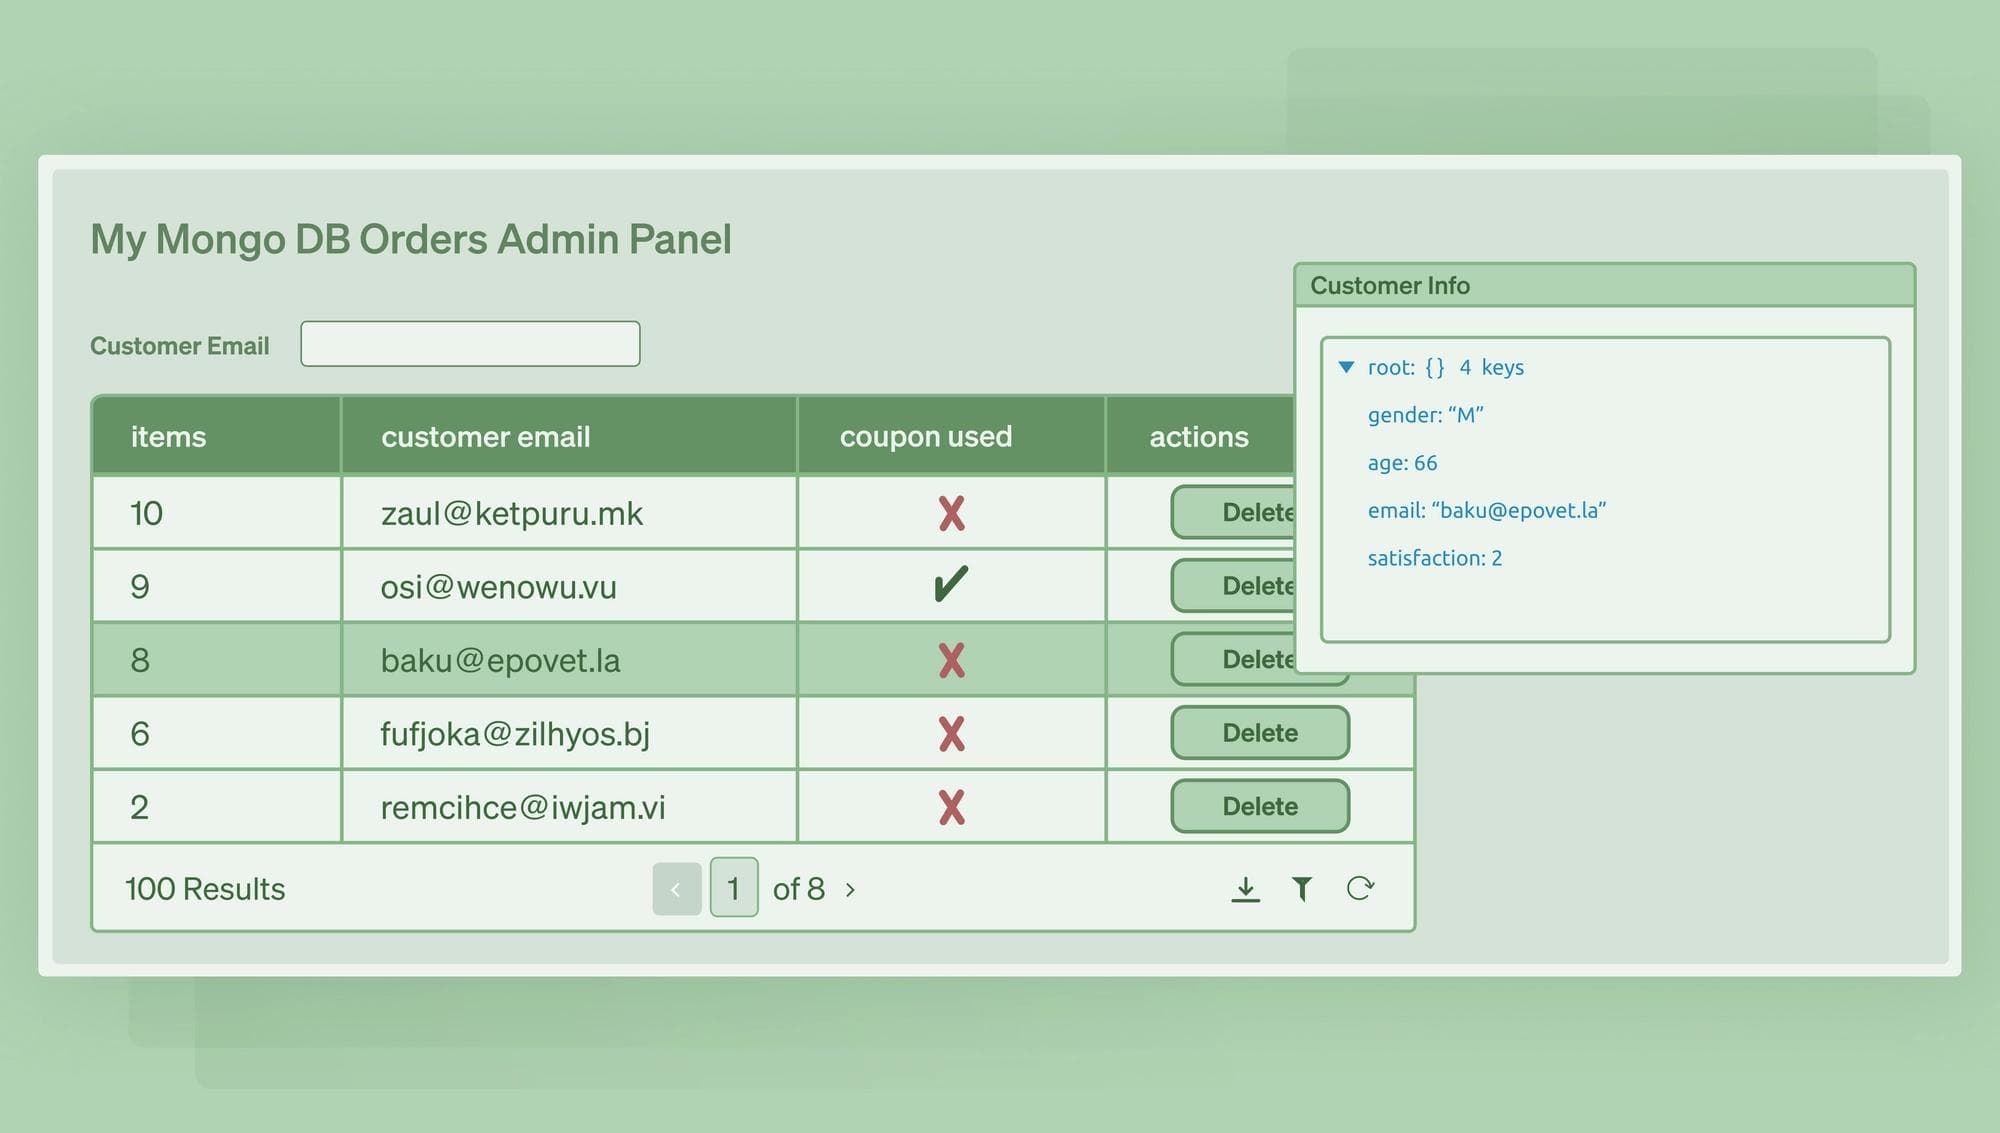Click the previous page chevron
2000x1133 pixels.
[x=678, y=889]
